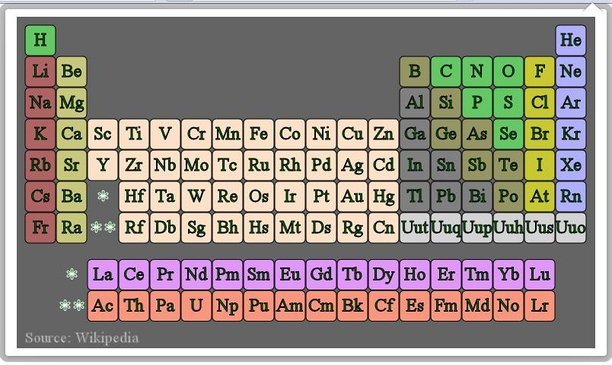This screenshot has width=612, height=365.
Task: Select the Rubidium (Rb) tile
Action: (x=40, y=165)
